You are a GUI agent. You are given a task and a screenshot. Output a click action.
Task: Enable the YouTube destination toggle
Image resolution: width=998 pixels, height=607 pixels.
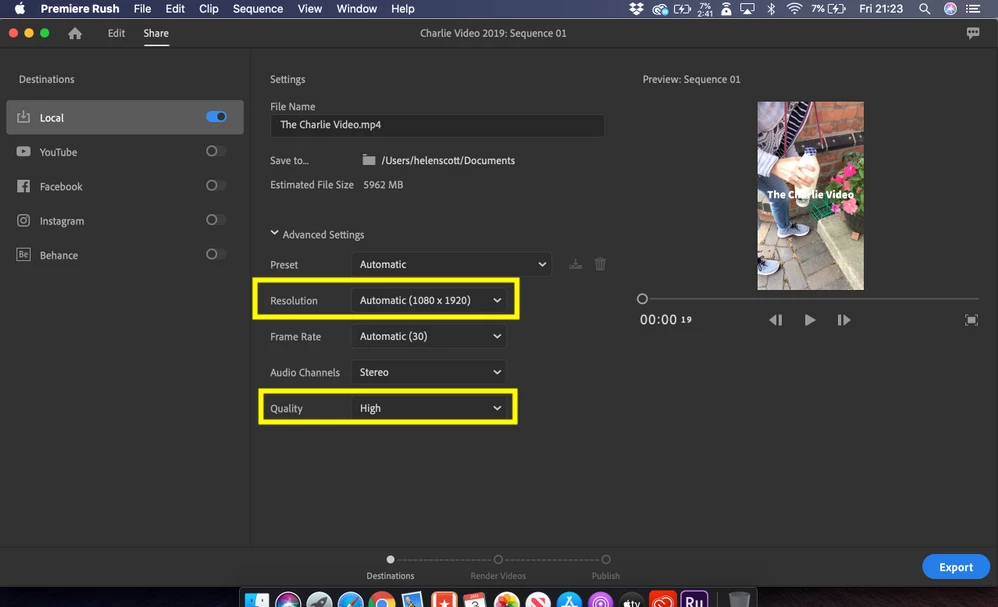[216, 151]
